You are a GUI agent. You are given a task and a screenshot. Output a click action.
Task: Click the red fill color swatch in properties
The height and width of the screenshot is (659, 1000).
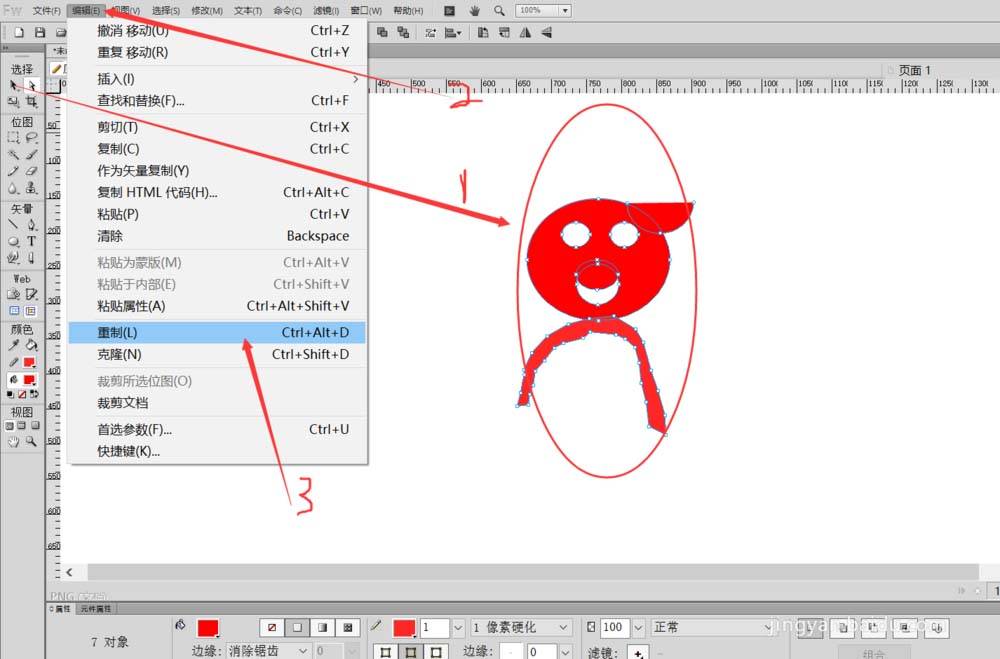208,628
